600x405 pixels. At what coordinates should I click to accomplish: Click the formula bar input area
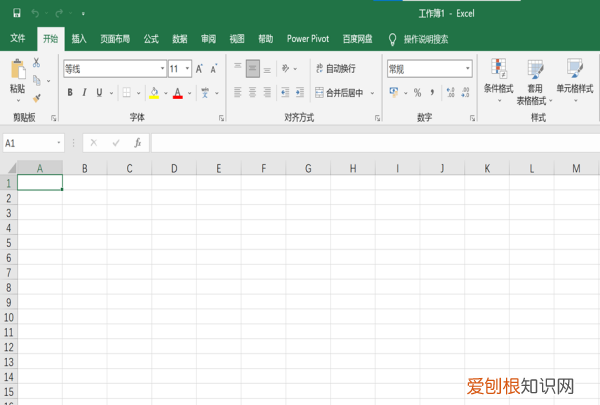tap(375, 143)
